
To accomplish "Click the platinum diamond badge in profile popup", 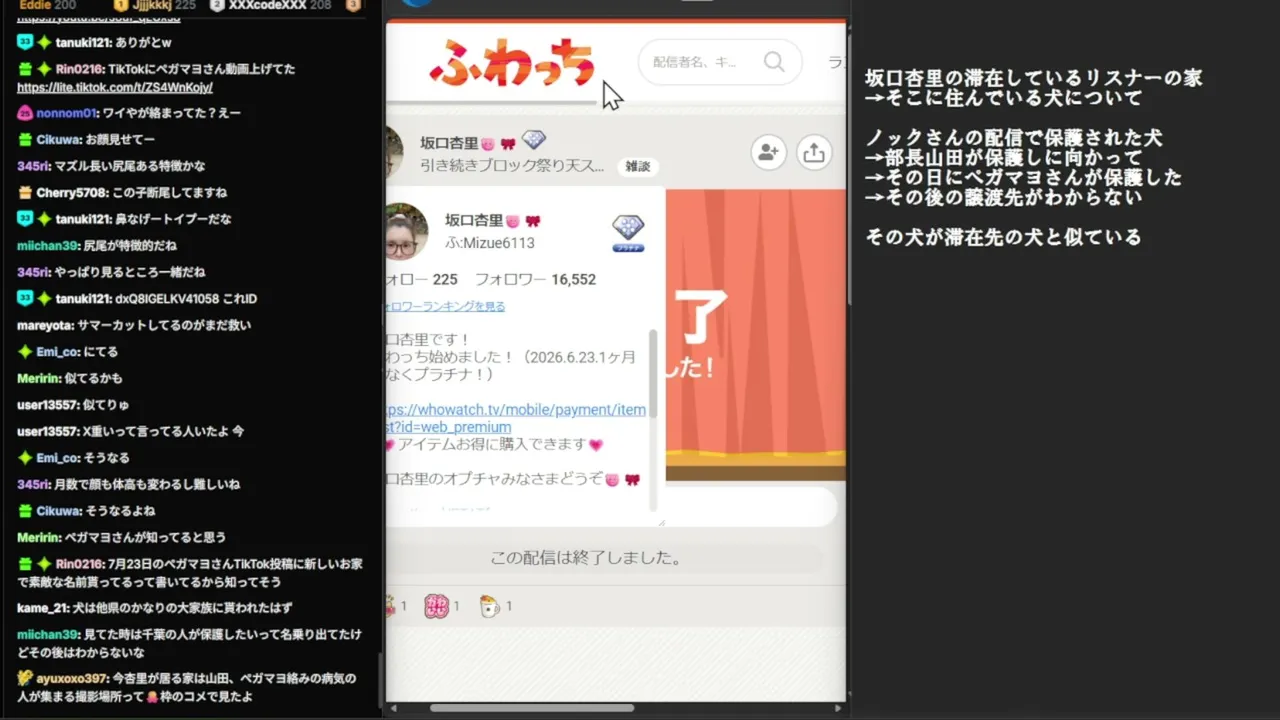I will (628, 233).
